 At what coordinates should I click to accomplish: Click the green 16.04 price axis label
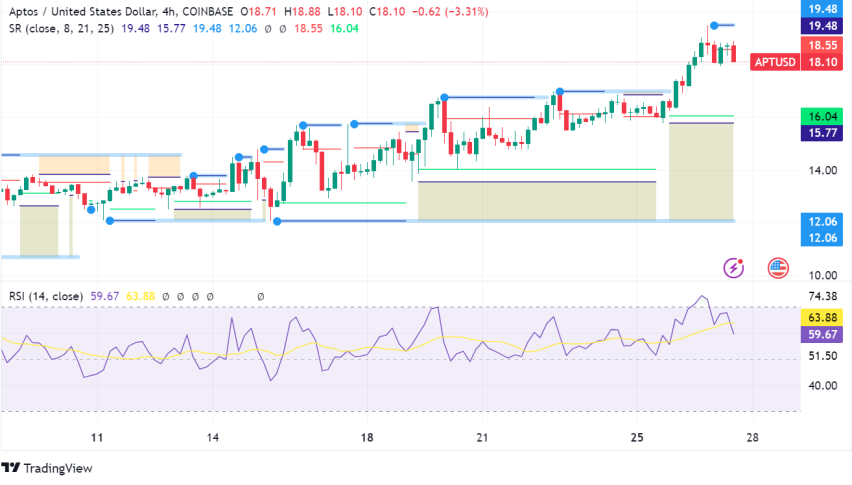click(x=823, y=116)
